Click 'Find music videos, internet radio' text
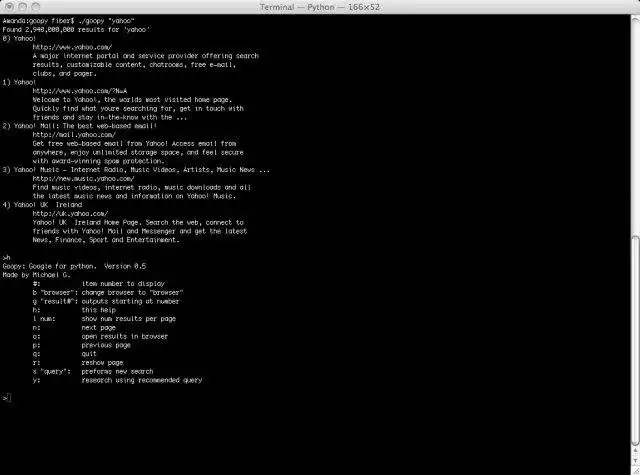 tap(142, 187)
